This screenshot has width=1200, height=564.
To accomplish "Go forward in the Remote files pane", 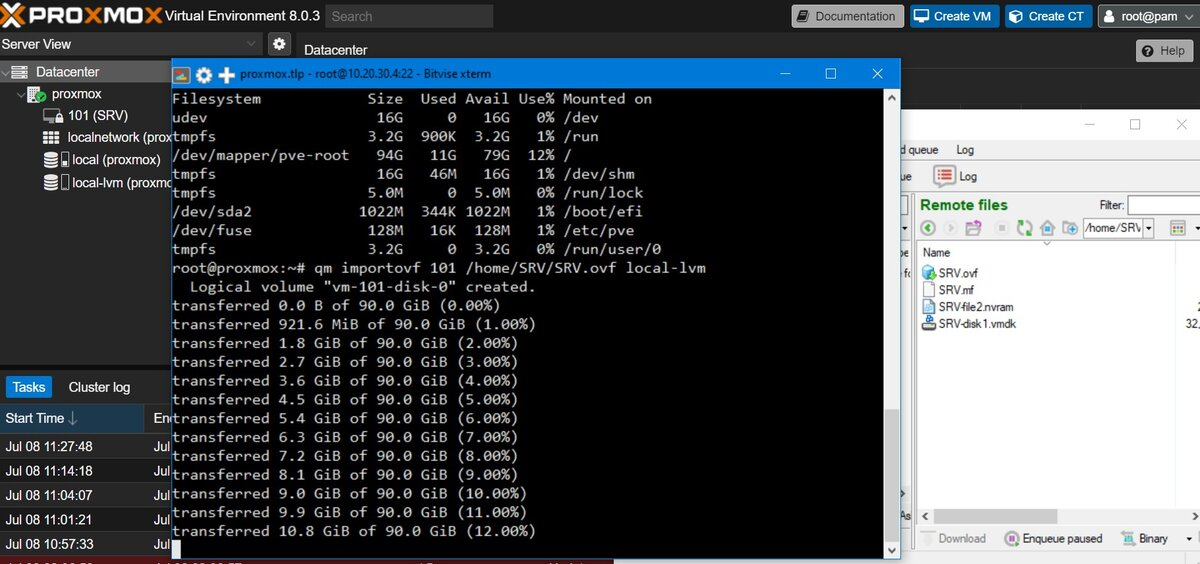I will click(x=951, y=228).
